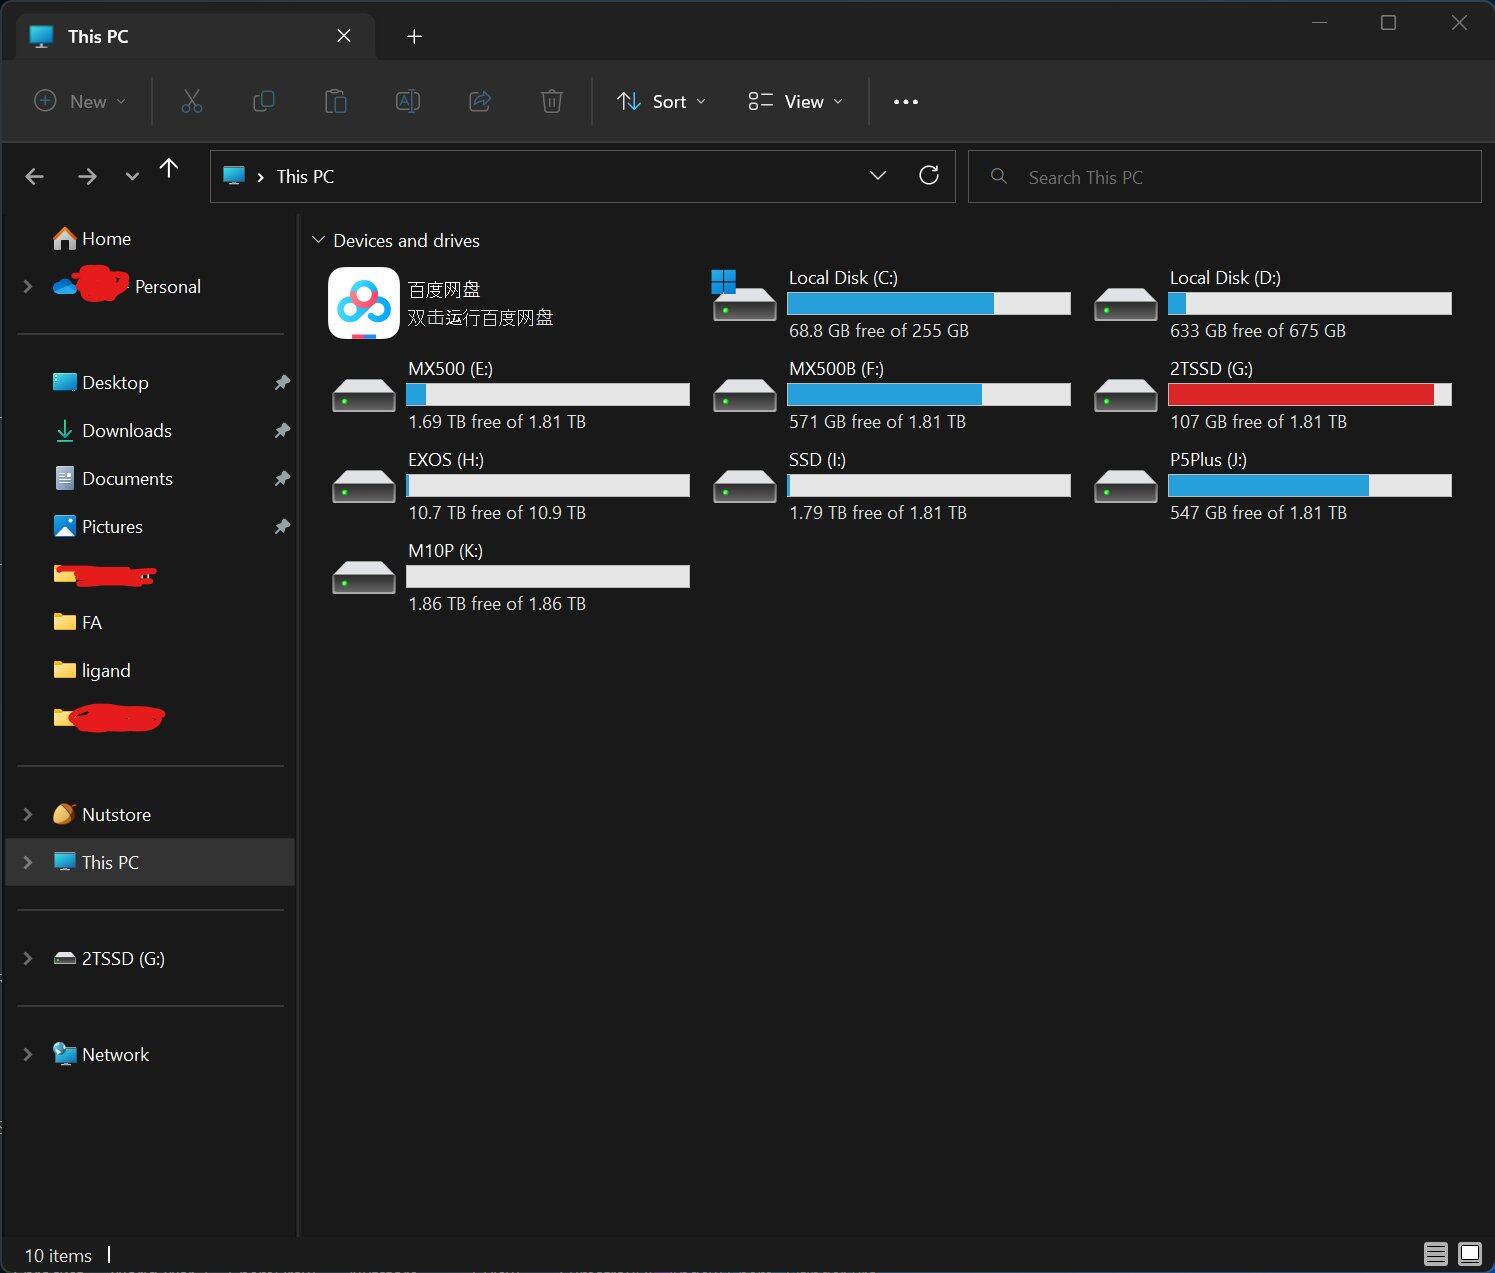Click the Copy icon in toolbar
The image size is (1495, 1273).
pyautogui.click(x=264, y=101)
